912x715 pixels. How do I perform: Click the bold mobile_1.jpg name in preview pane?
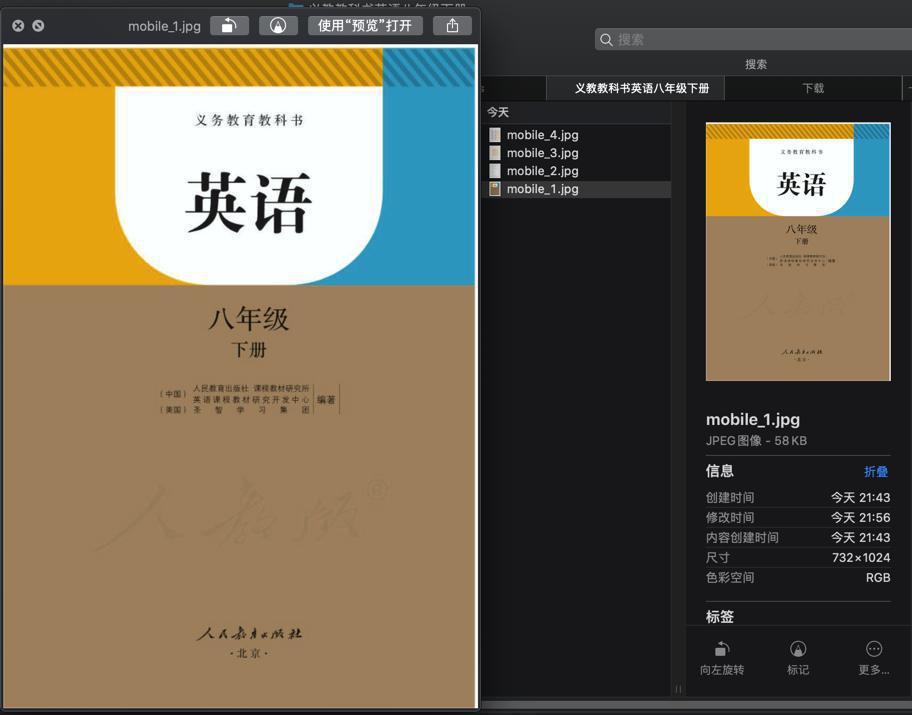tap(753, 419)
